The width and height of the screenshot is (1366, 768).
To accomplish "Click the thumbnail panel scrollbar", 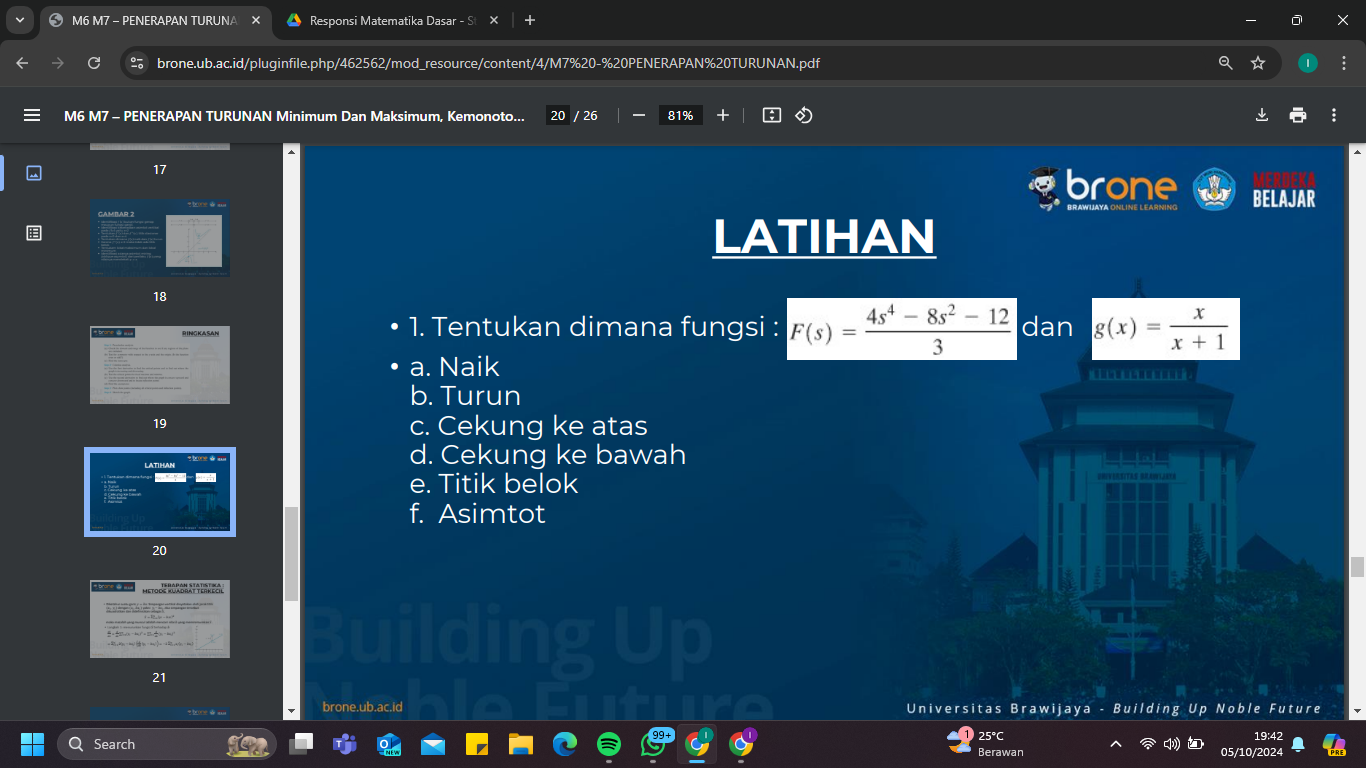I will tap(292, 553).
